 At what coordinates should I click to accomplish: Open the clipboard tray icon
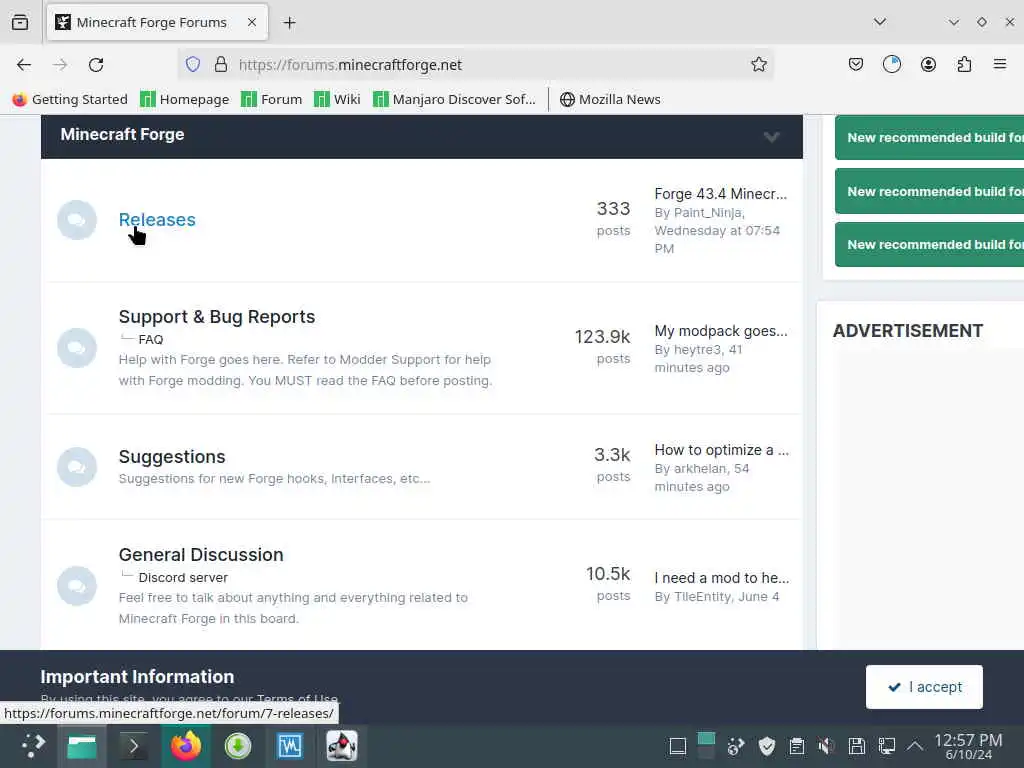[796, 746]
